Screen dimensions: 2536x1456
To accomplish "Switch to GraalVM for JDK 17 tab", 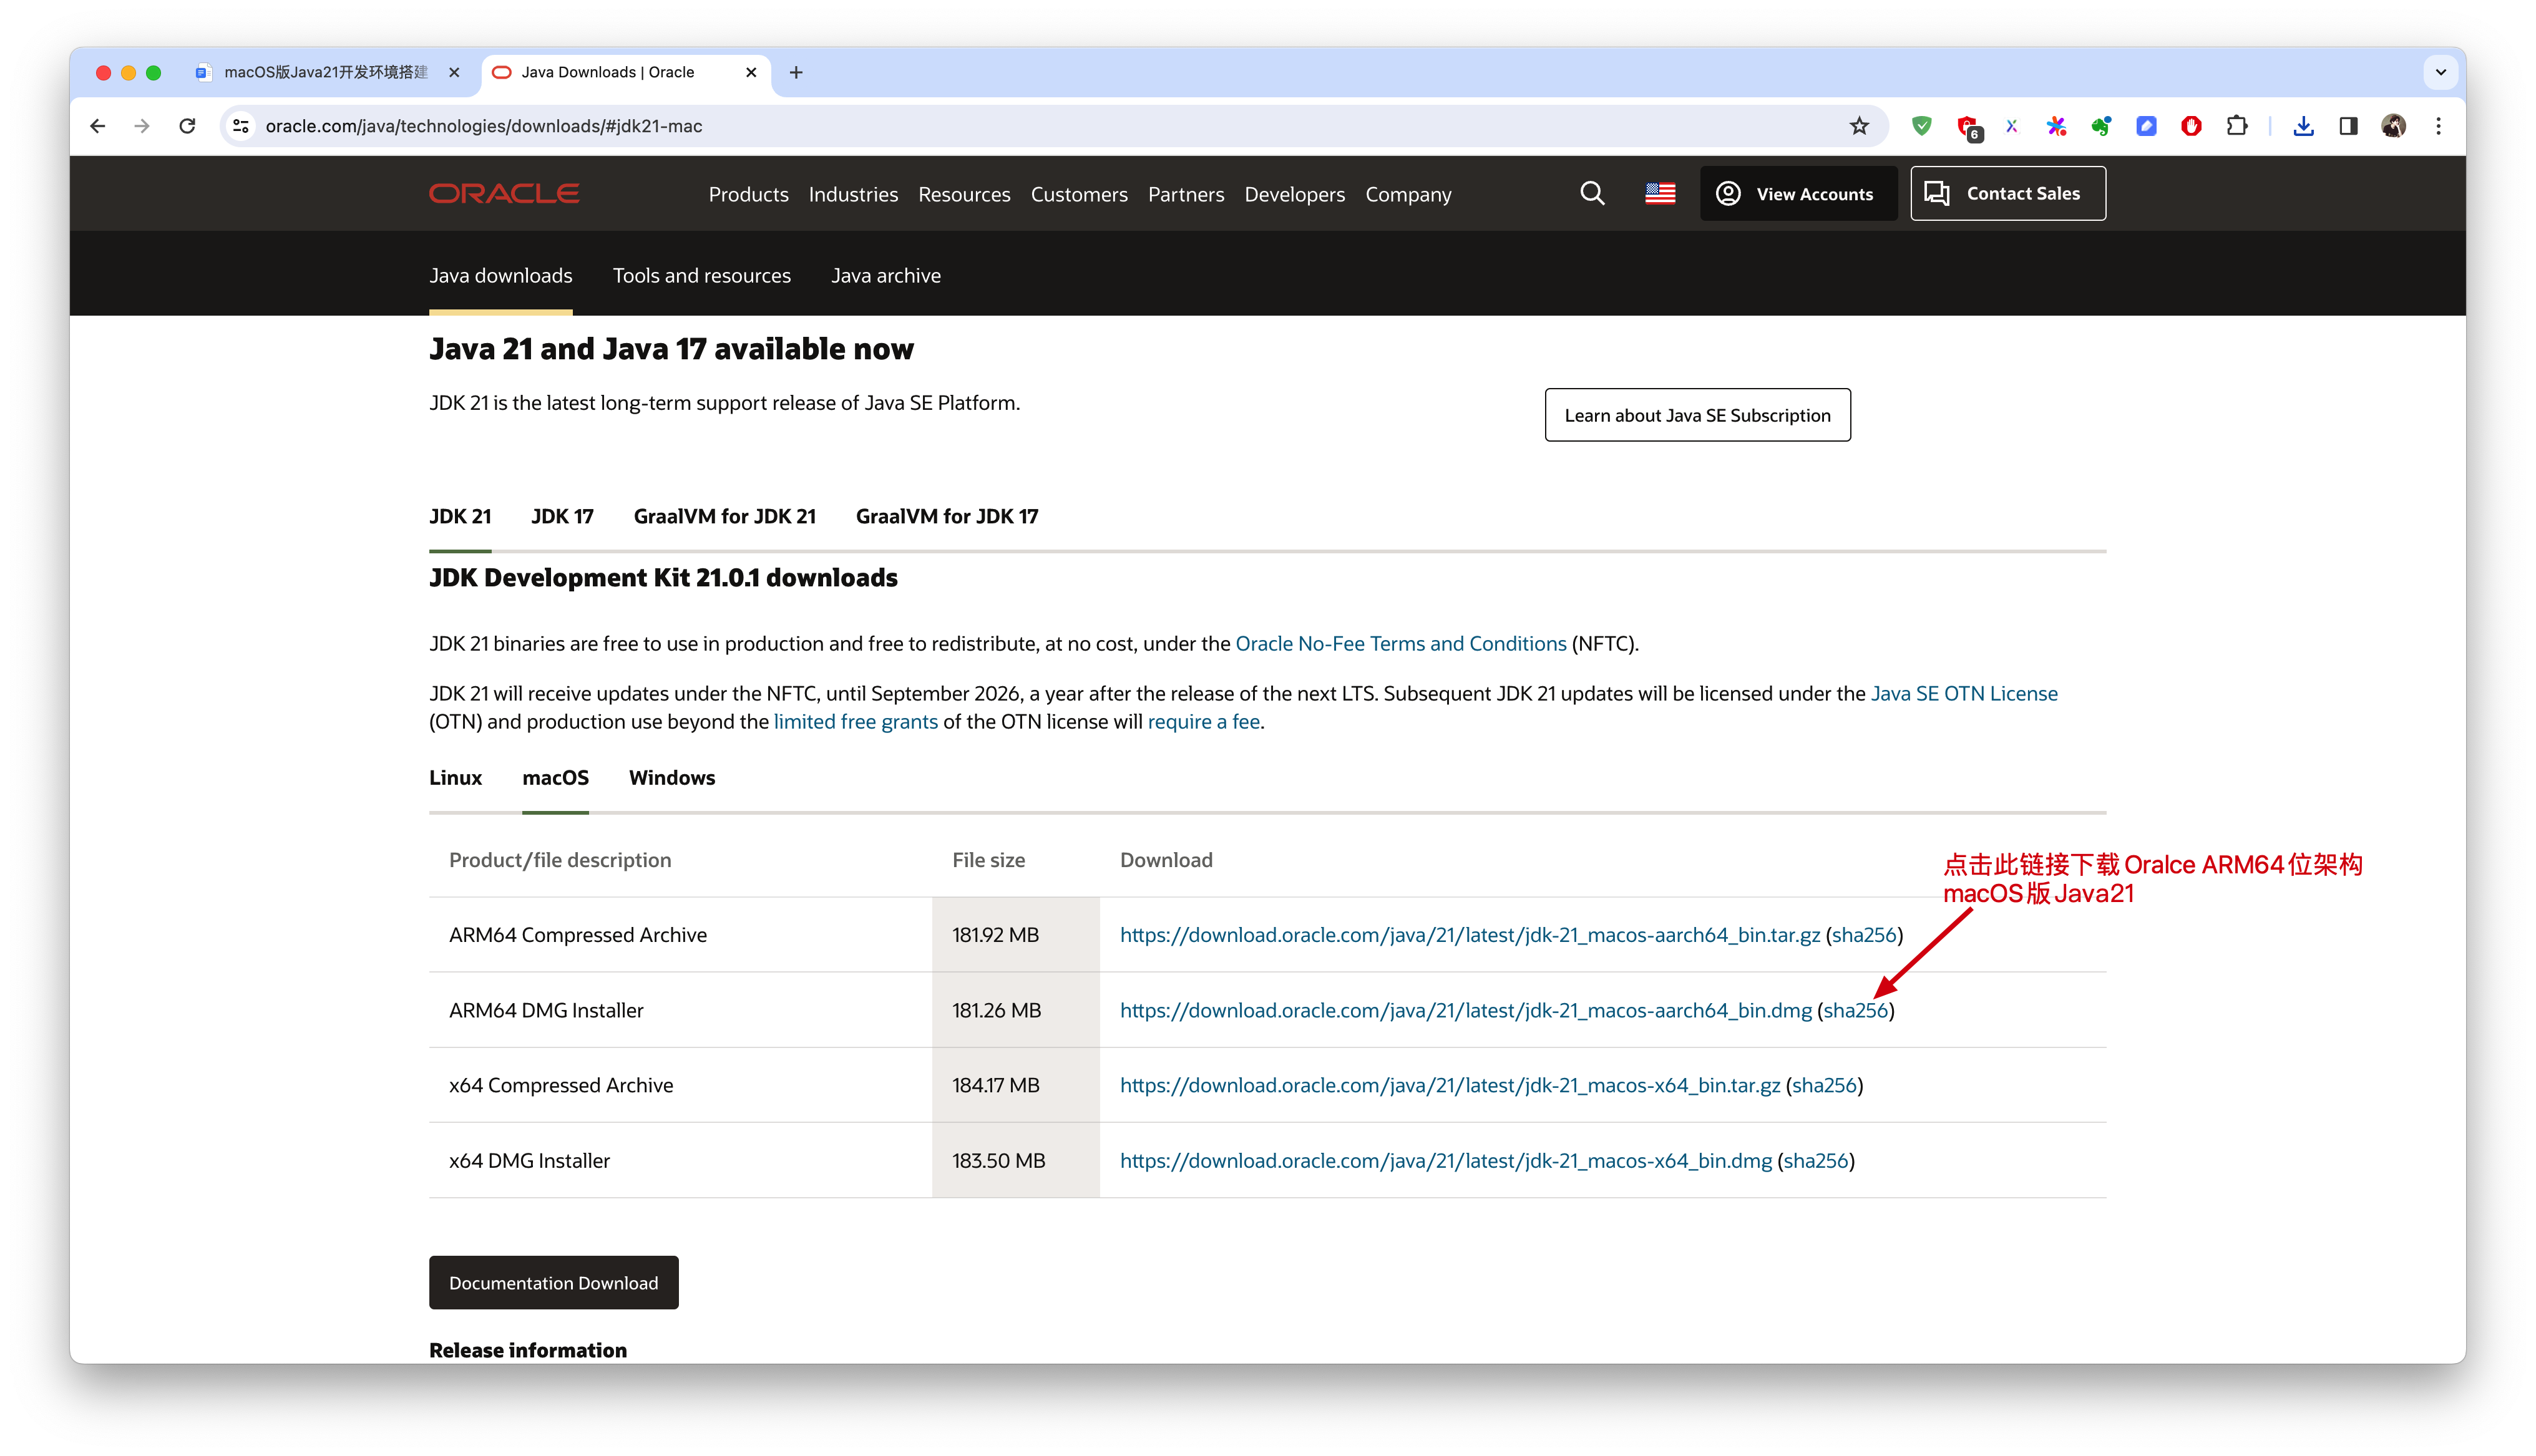I will 946,516.
